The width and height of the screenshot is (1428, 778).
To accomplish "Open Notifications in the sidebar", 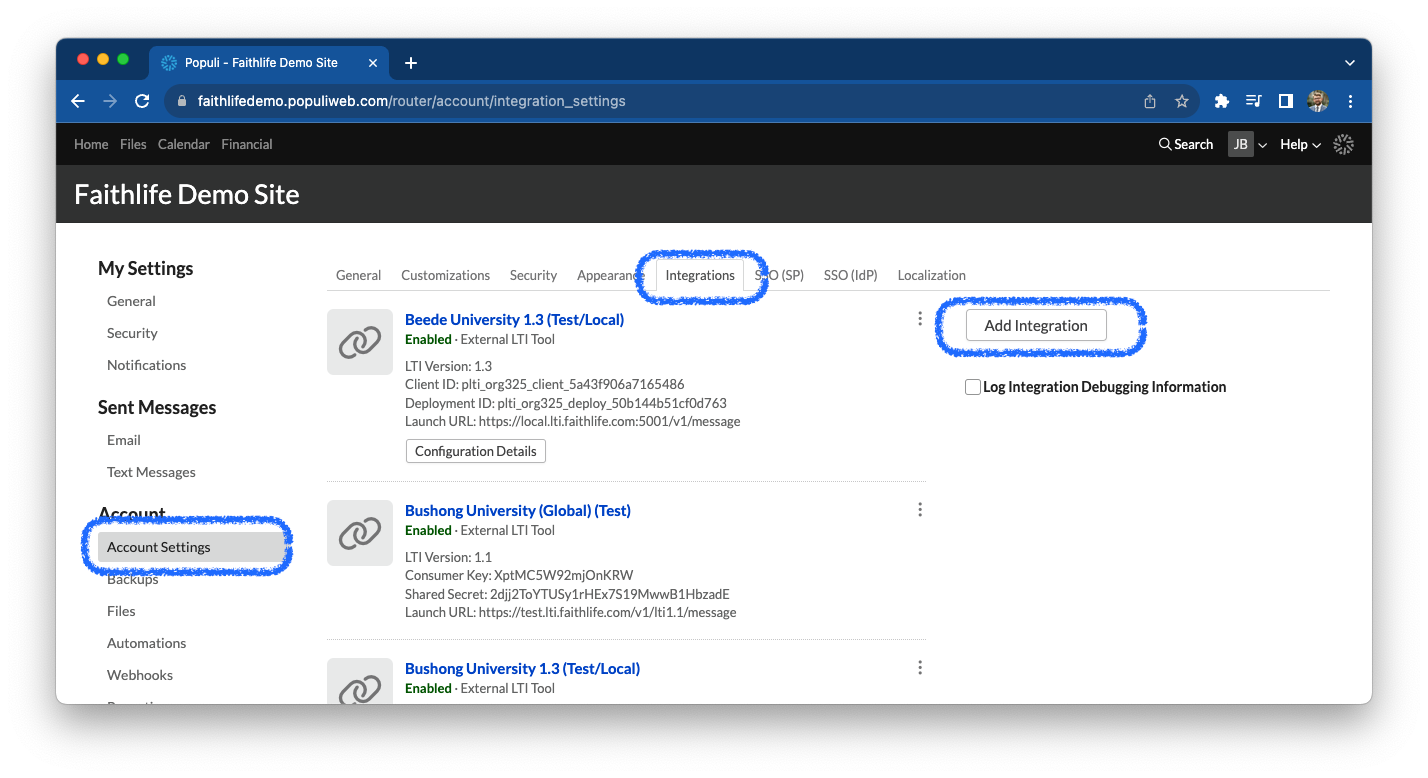I will 146,365.
